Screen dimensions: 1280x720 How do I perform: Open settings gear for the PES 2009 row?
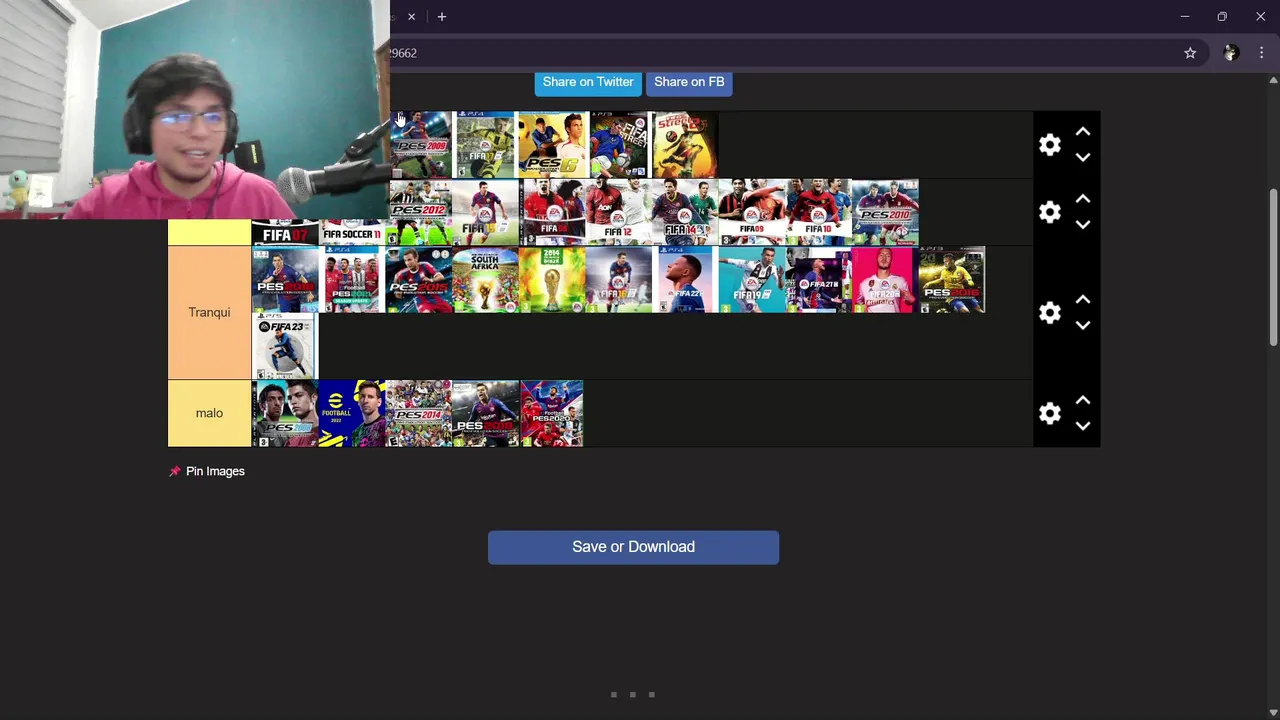[1049, 145]
